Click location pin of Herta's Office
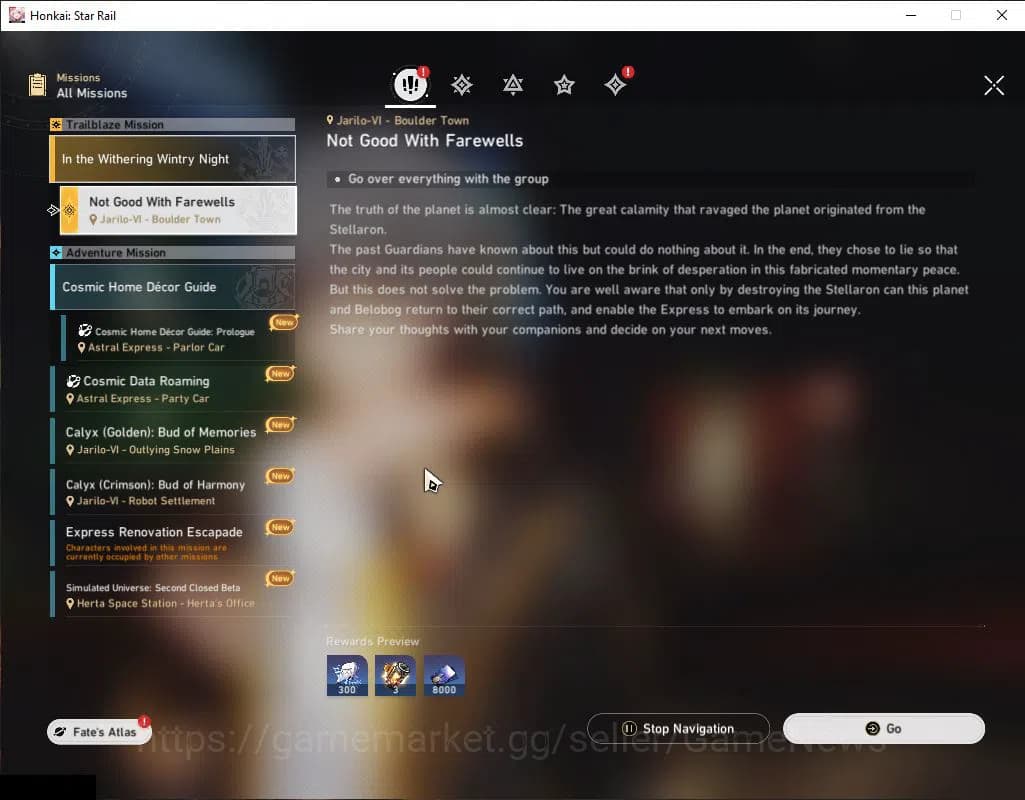The image size is (1025, 800). [70, 604]
